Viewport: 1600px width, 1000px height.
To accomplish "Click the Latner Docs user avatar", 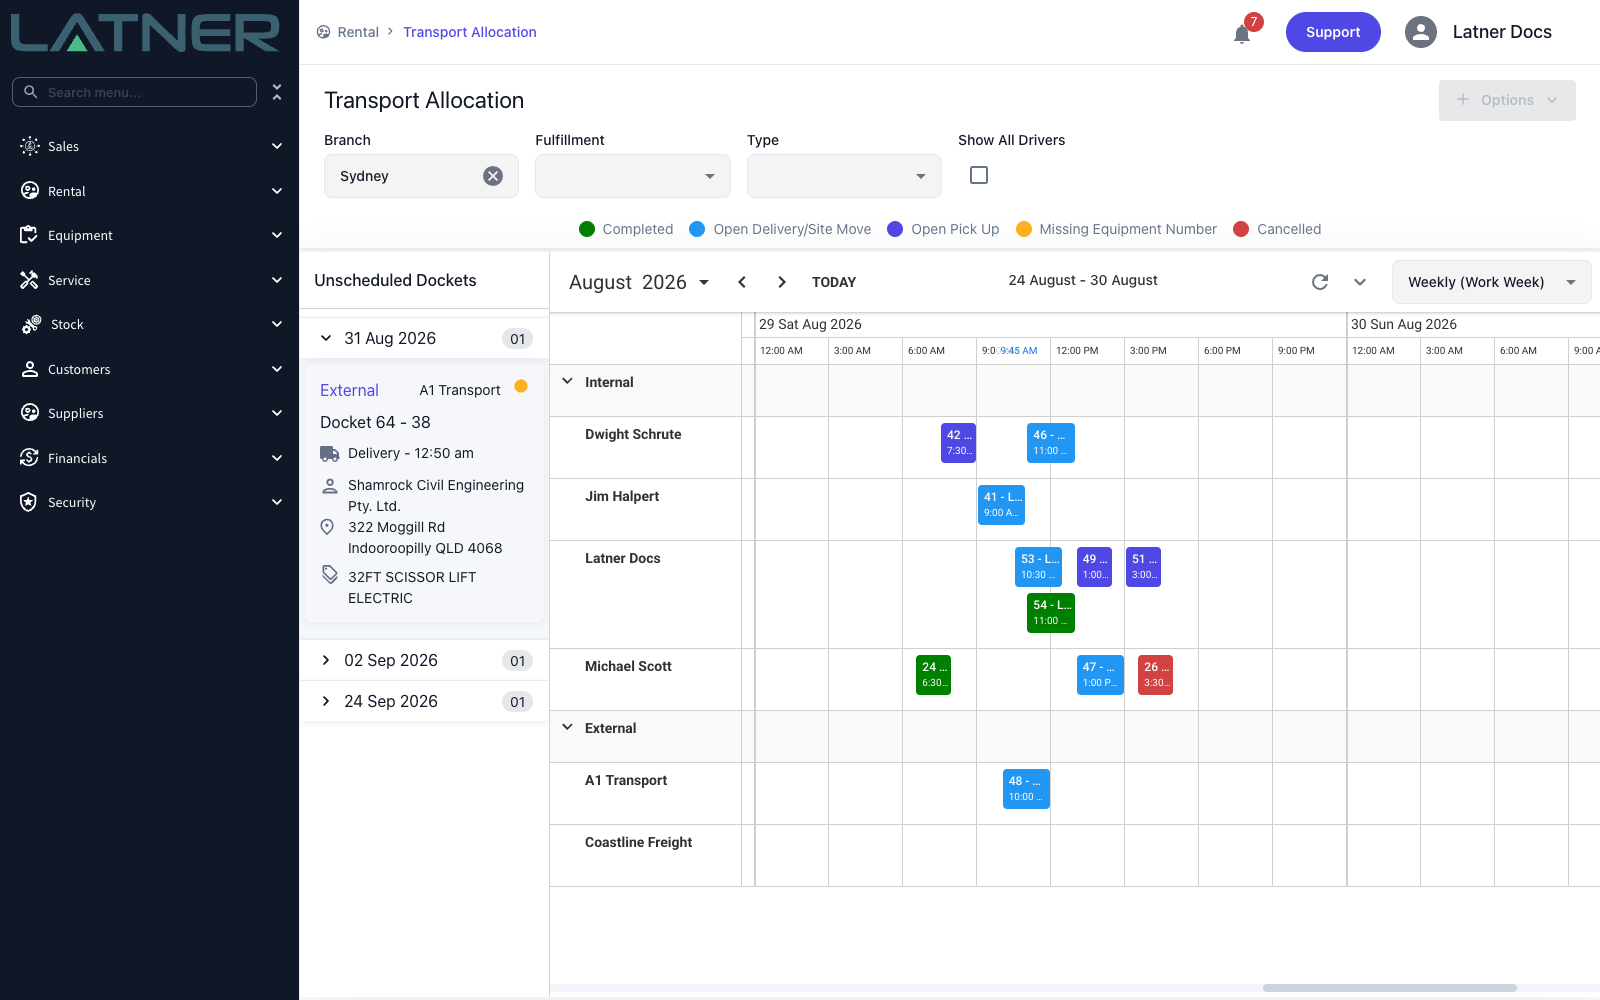I will [x=1421, y=32].
